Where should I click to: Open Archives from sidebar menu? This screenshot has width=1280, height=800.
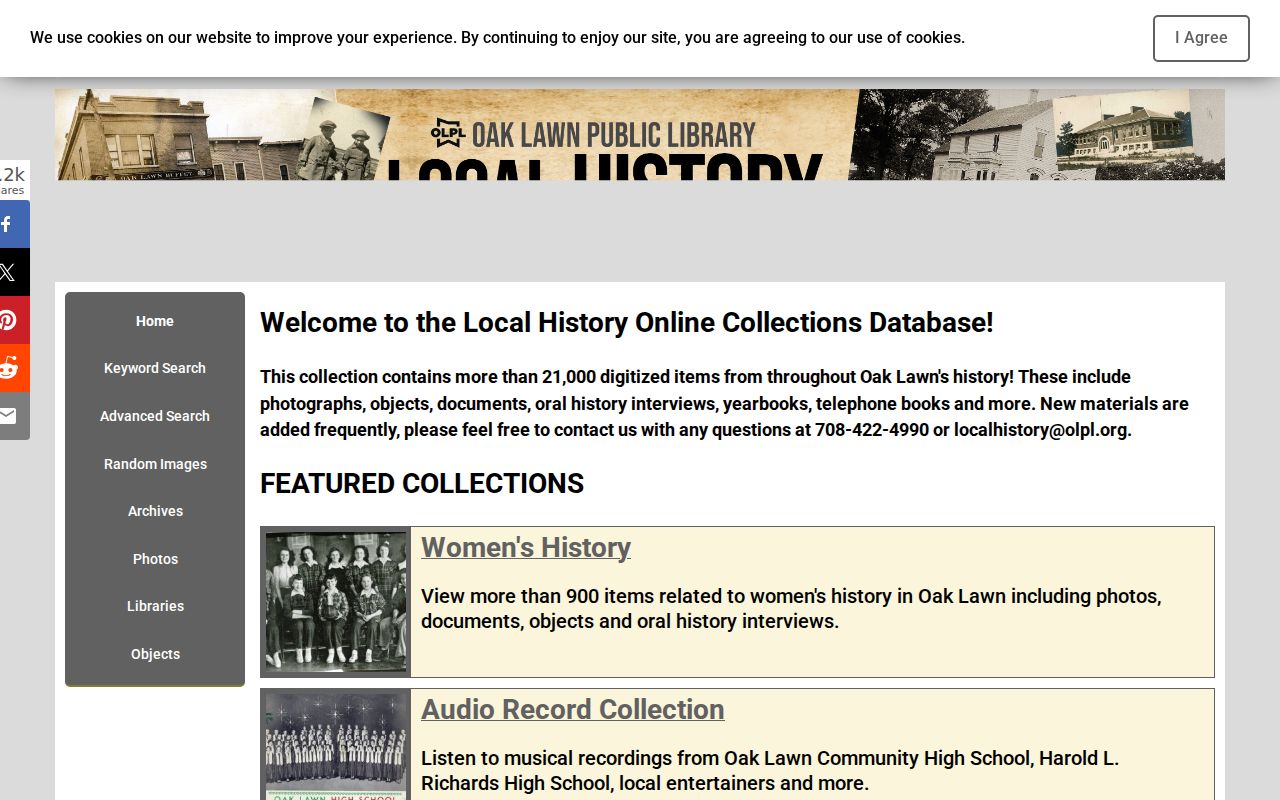click(x=155, y=511)
